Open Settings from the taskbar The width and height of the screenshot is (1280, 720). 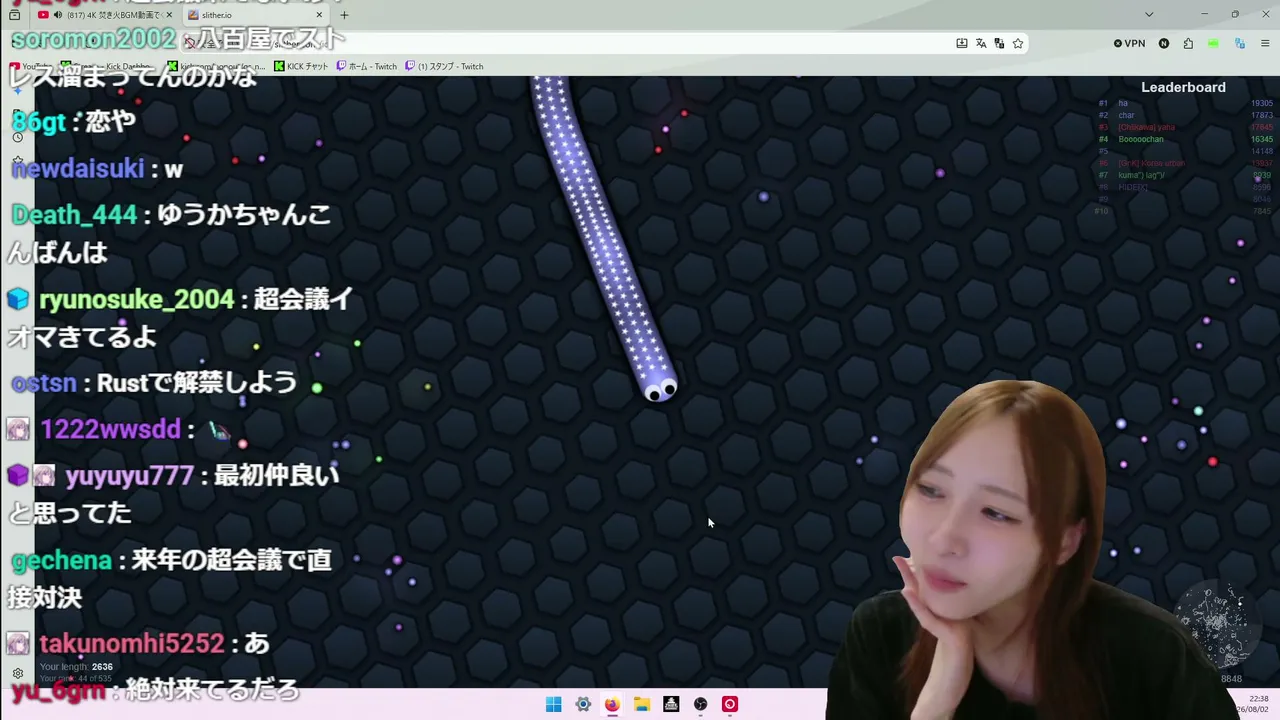click(583, 704)
